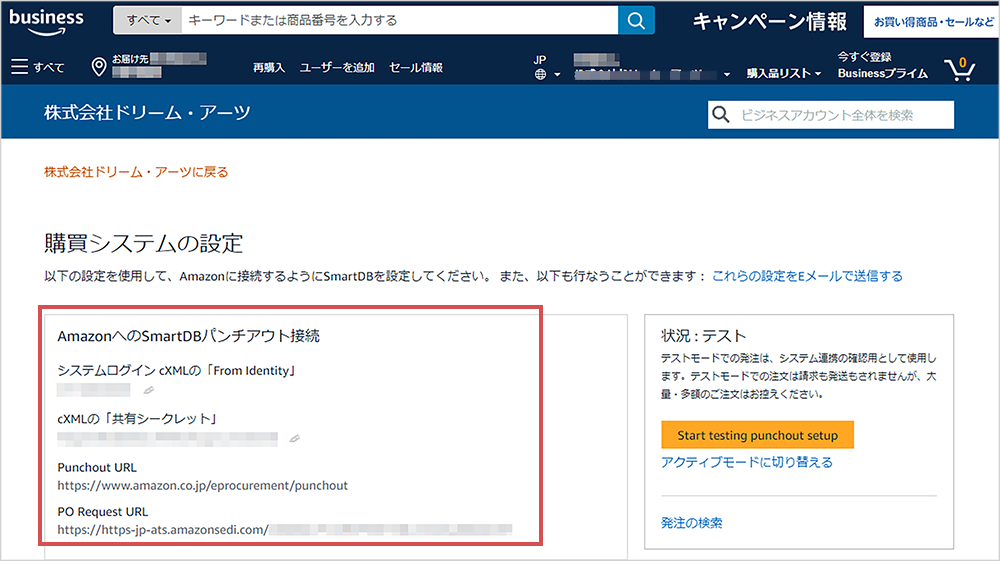
Task: Click the Amazon Business logo
Action: point(46,22)
